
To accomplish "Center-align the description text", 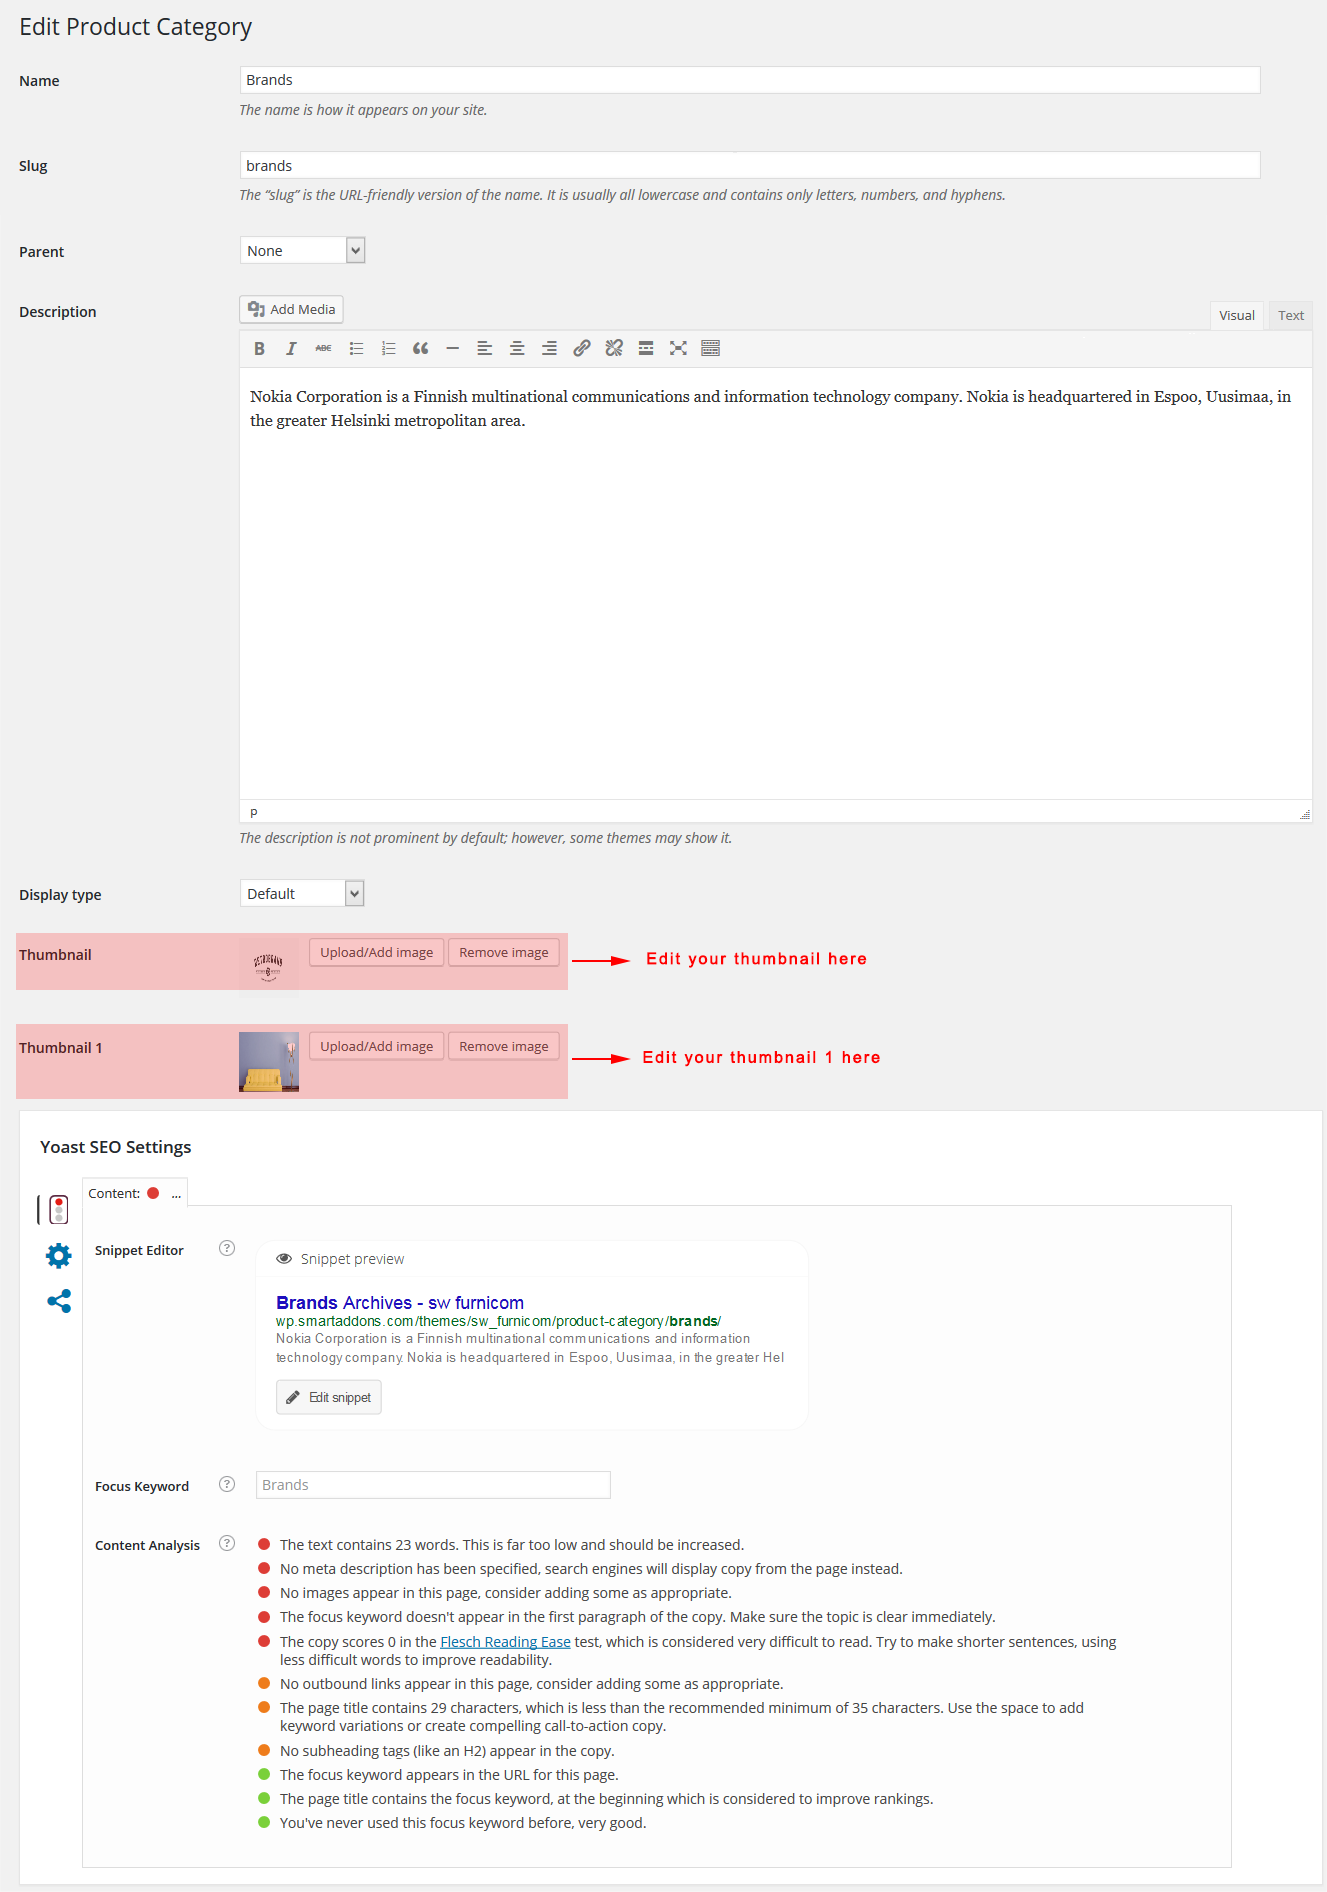I will (x=517, y=348).
